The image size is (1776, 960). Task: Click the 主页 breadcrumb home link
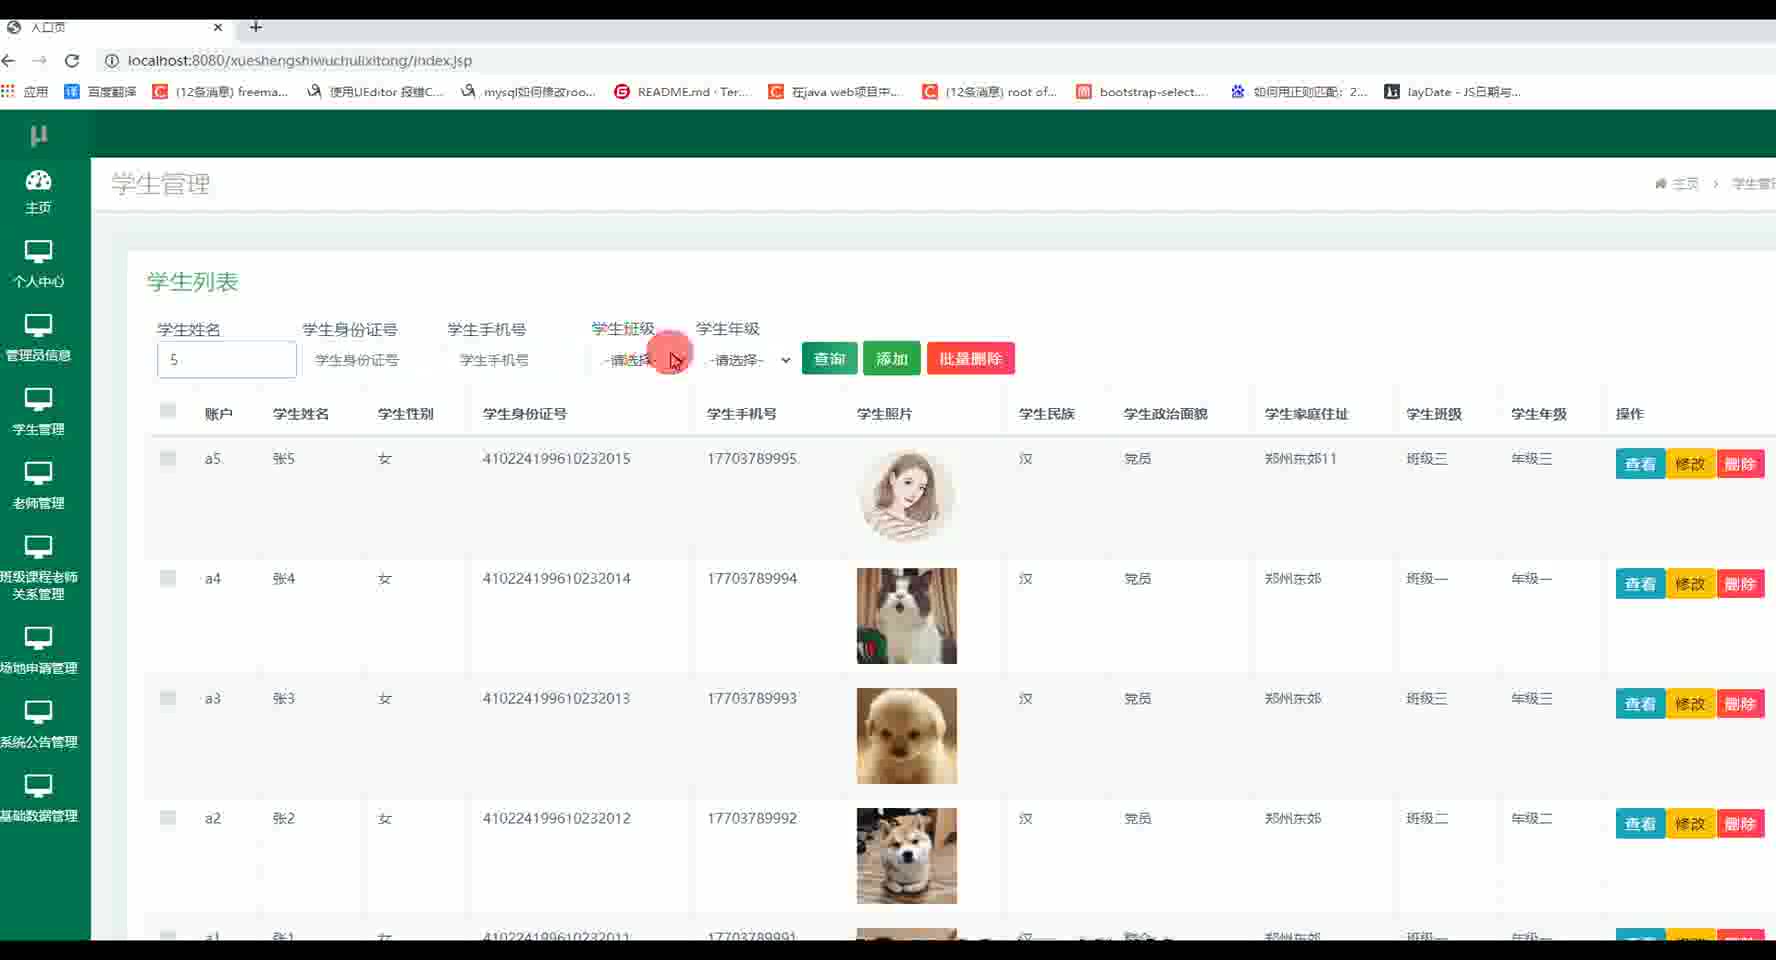[x=1677, y=184]
